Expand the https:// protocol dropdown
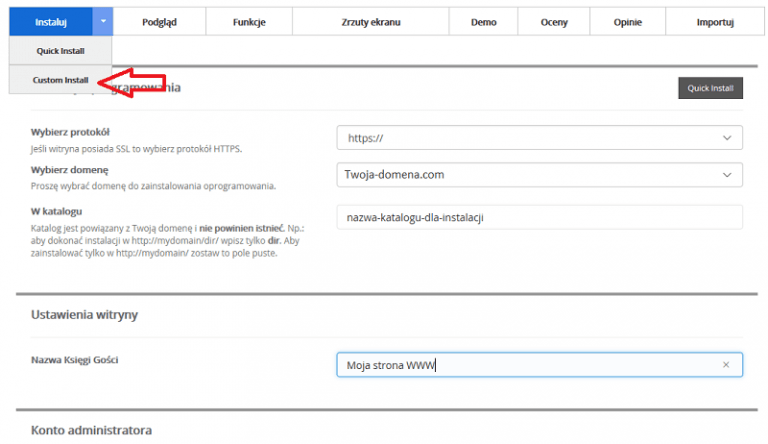The image size is (768, 444). pyautogui.click(x=539, y=138)
